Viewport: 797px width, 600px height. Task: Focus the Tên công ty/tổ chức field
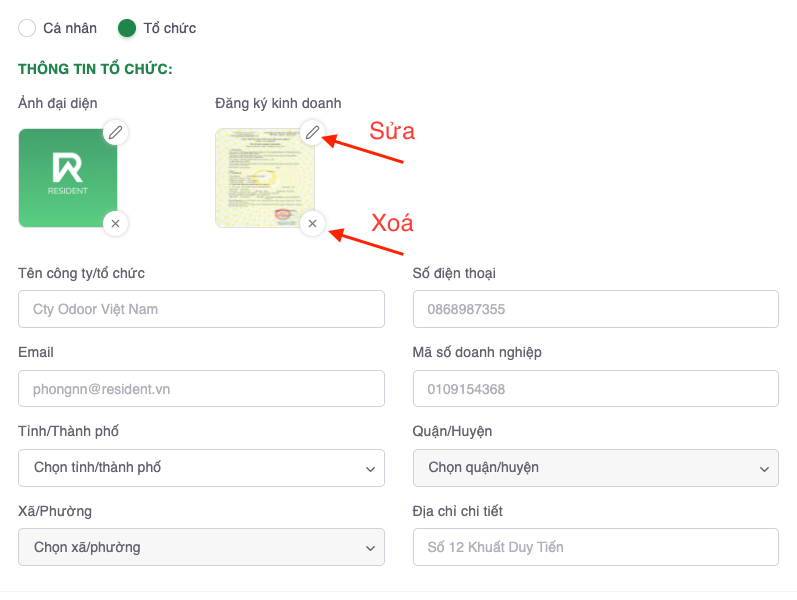(201, 309)
